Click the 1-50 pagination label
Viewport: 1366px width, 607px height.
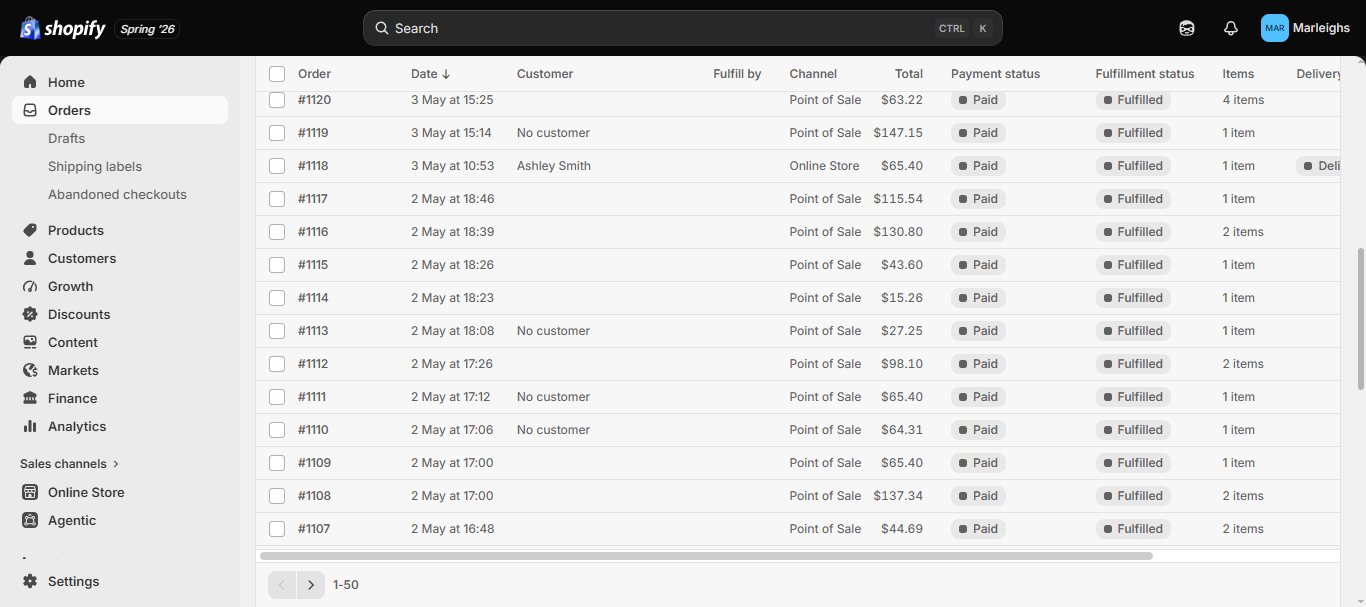[346, 585]
